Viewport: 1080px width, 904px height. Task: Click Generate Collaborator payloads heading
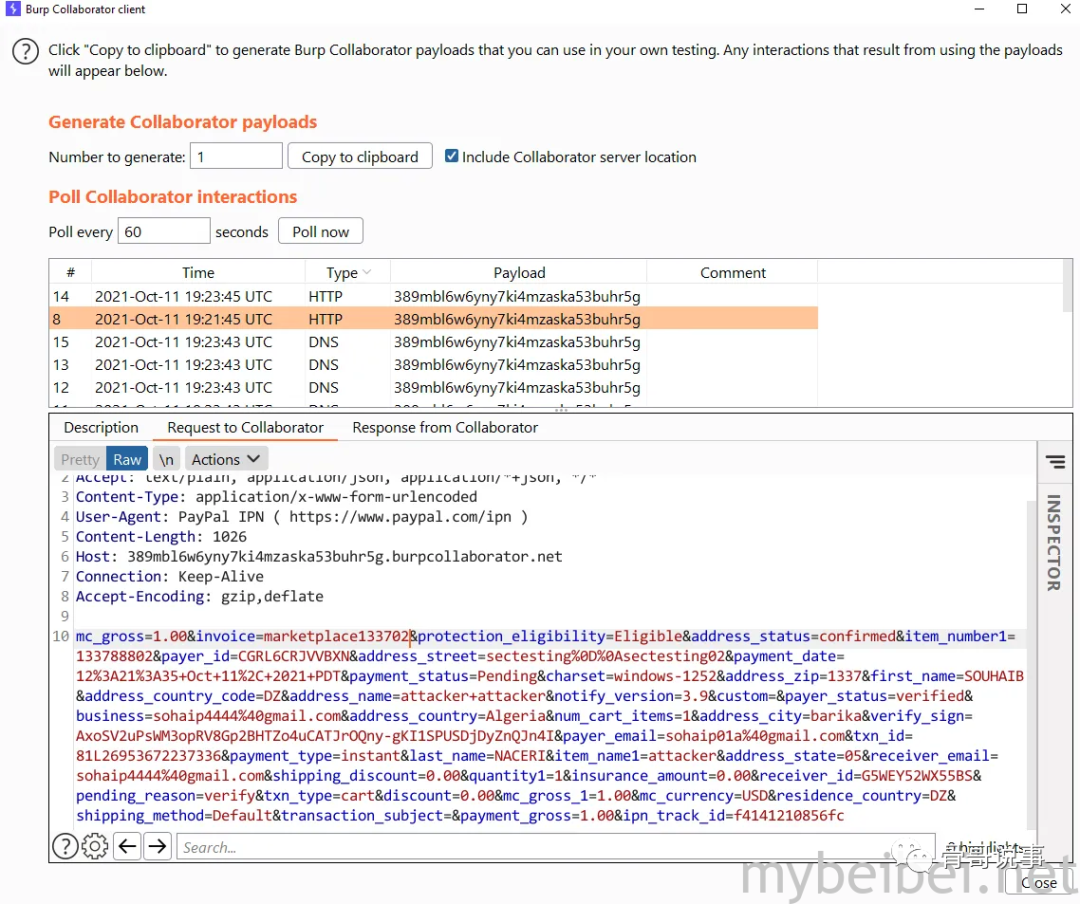click(x=183, y=122)
